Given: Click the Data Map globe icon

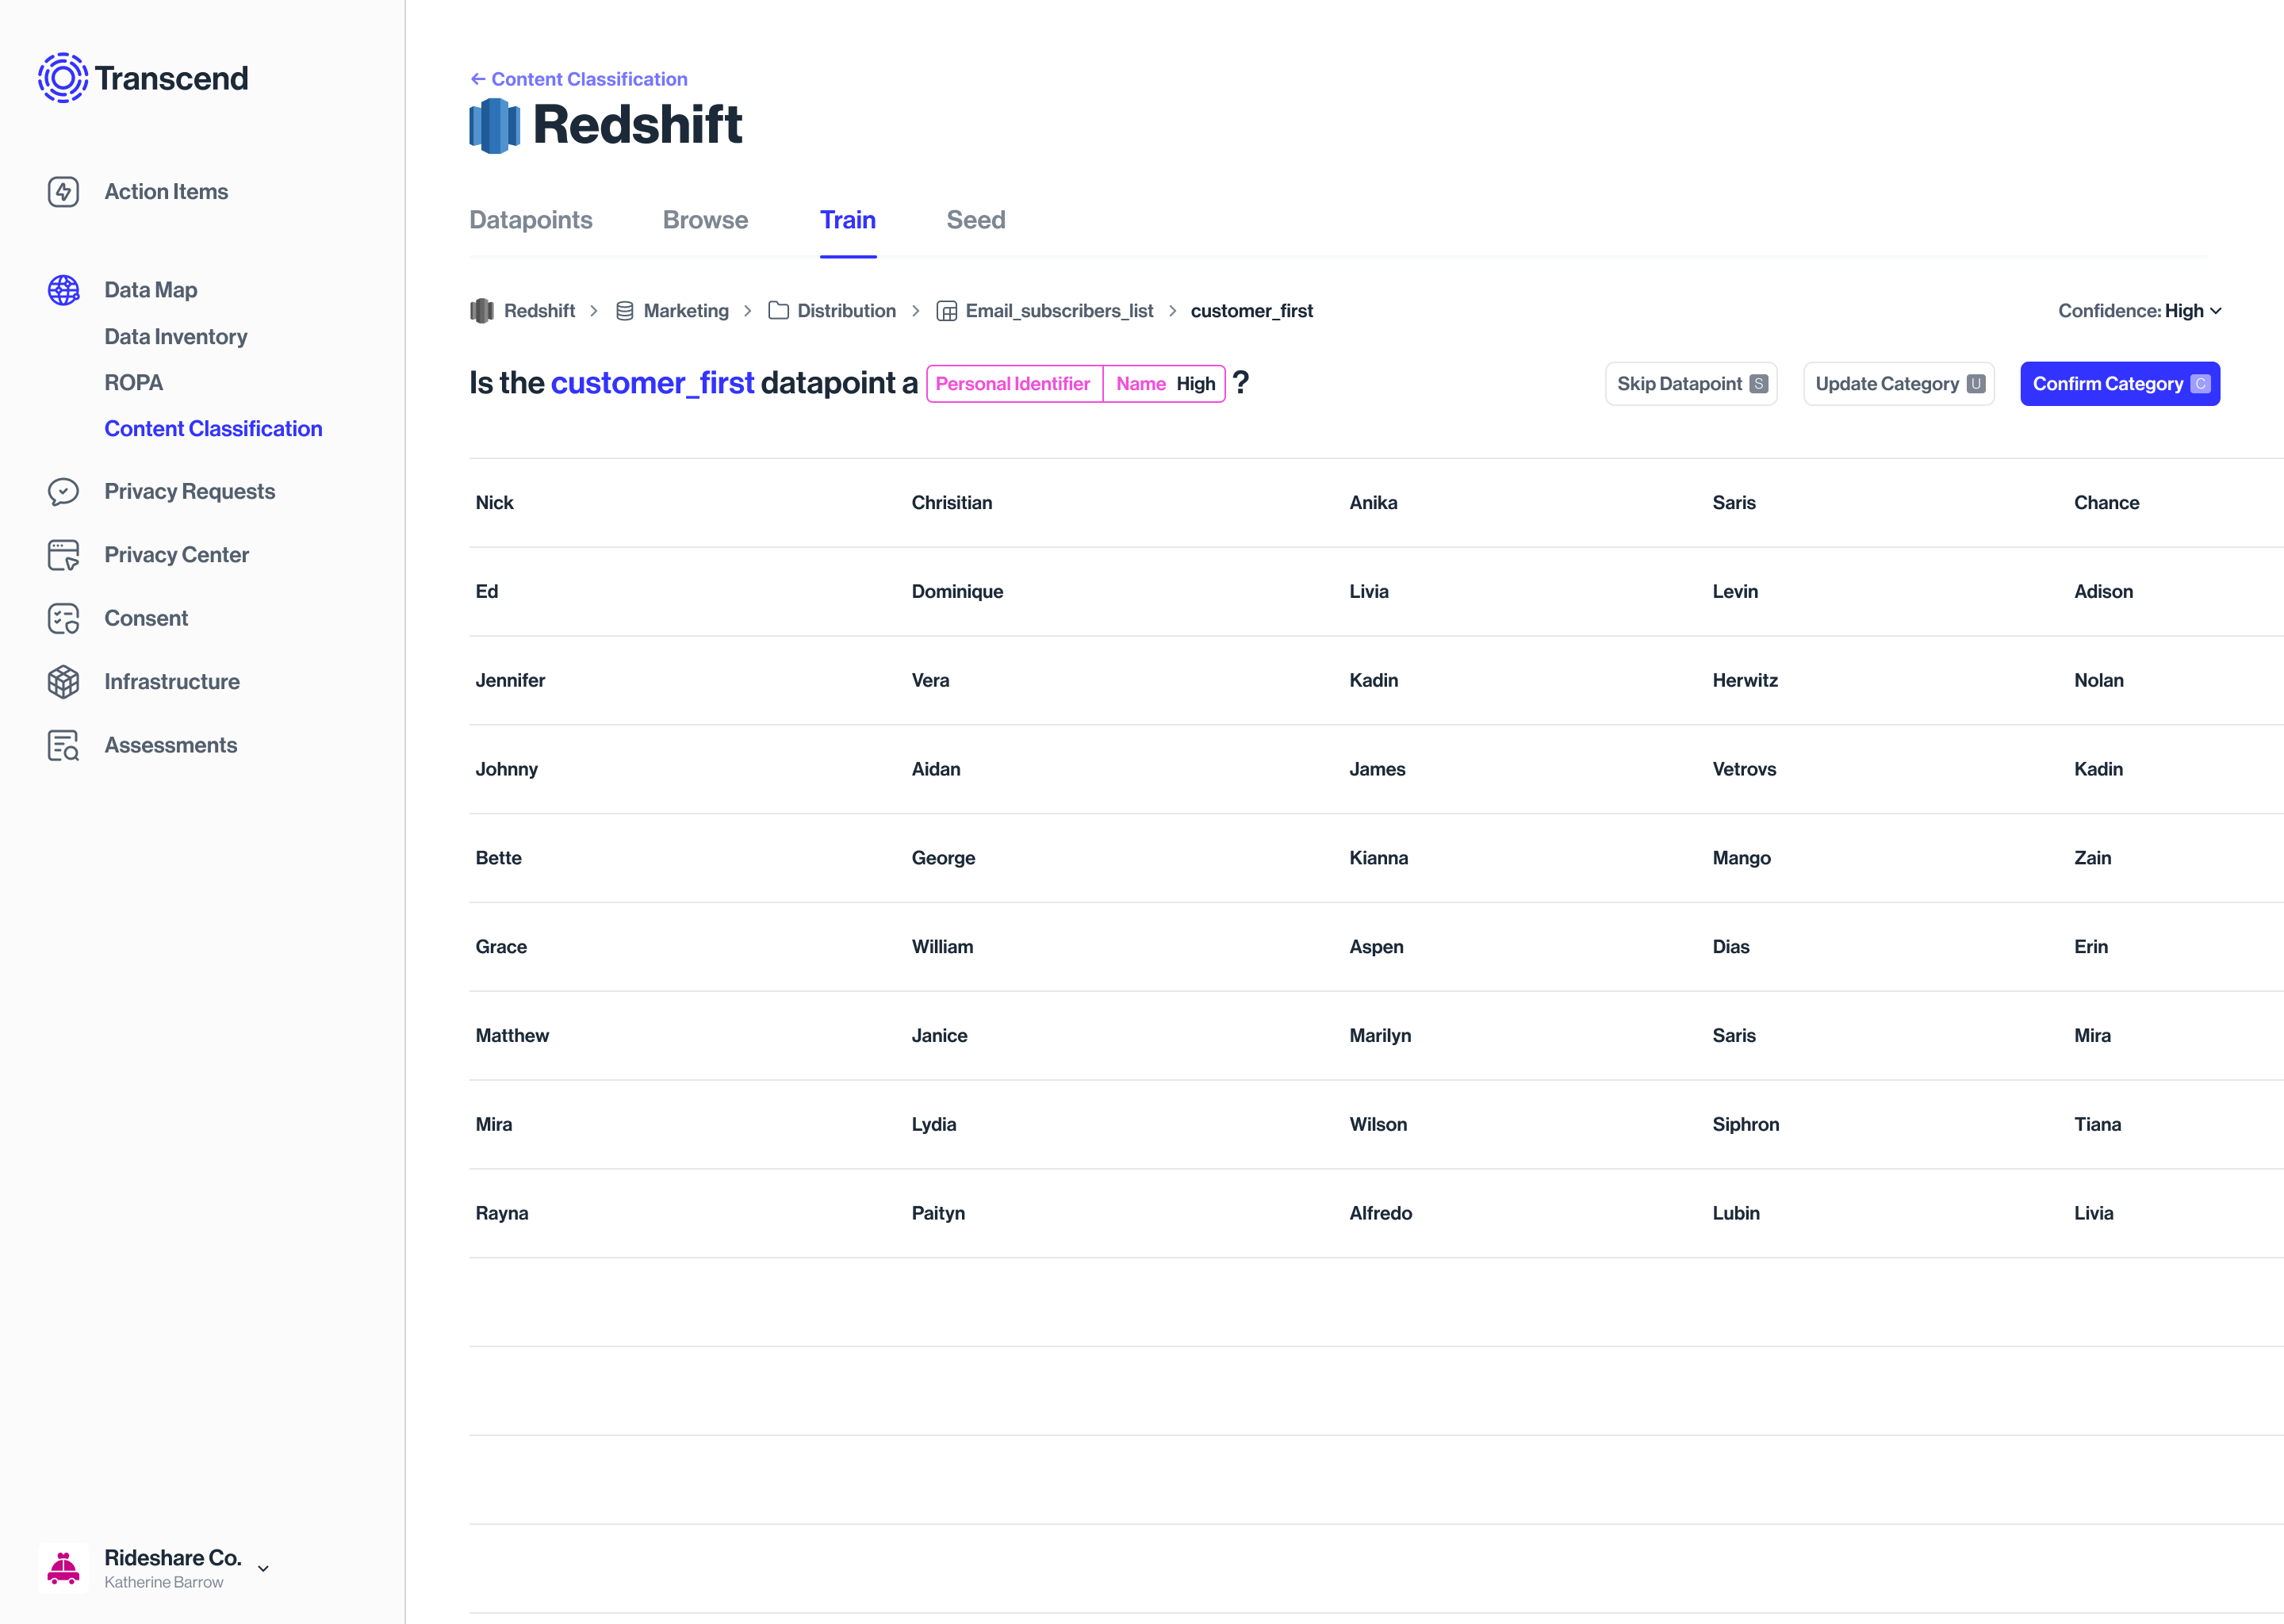Looking at the screenshot, I should click(63, 290).
